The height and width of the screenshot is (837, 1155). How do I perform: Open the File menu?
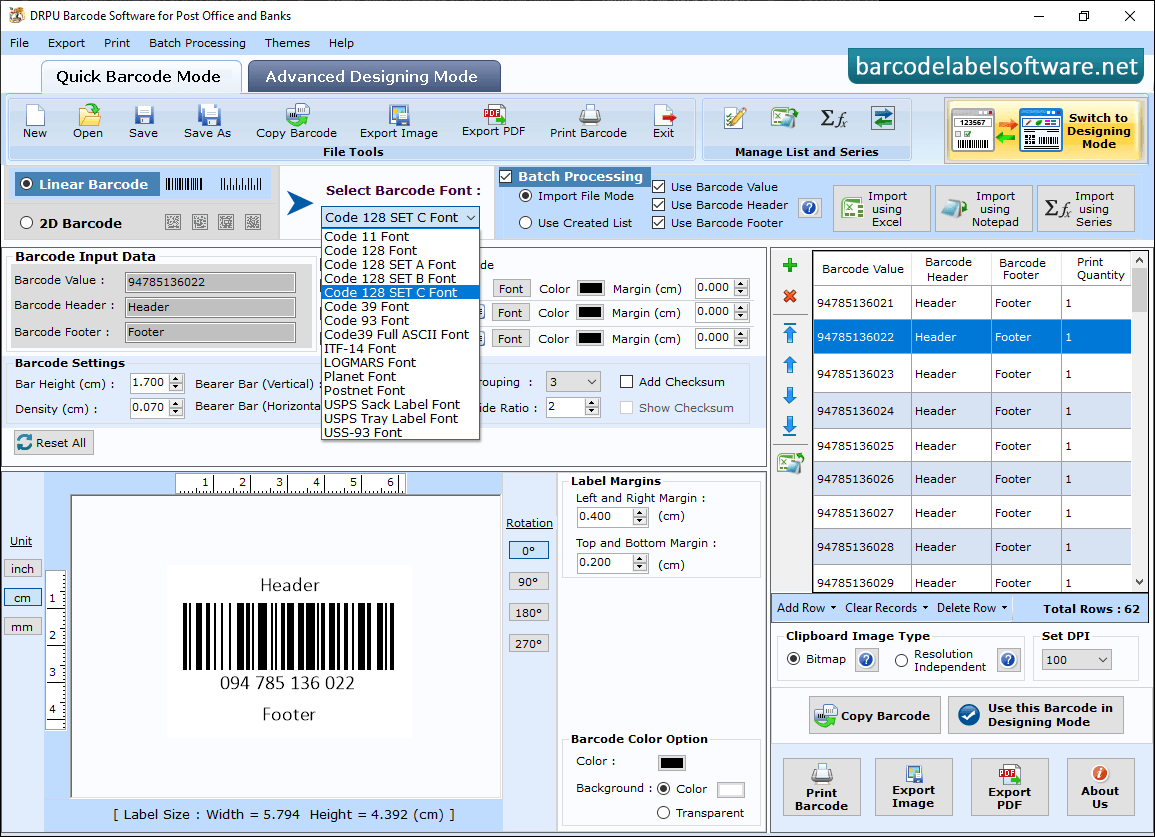19,43
